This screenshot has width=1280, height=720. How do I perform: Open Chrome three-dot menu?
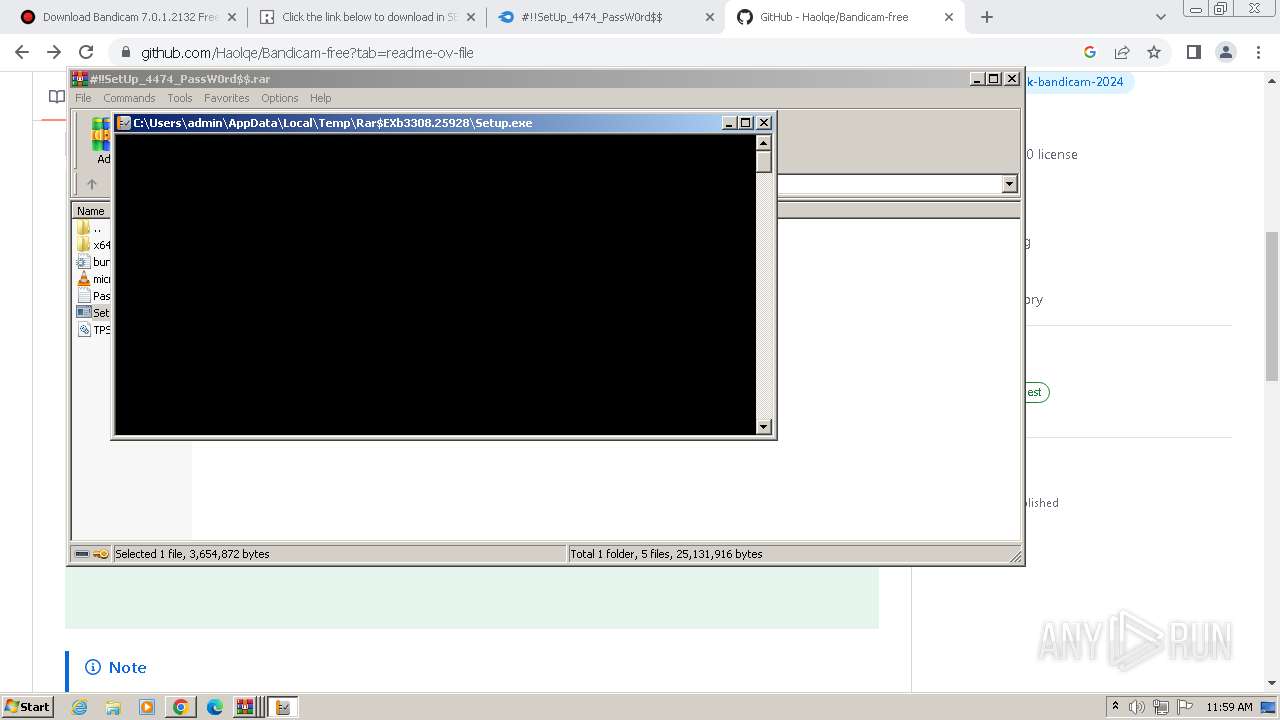[1257, 52]
